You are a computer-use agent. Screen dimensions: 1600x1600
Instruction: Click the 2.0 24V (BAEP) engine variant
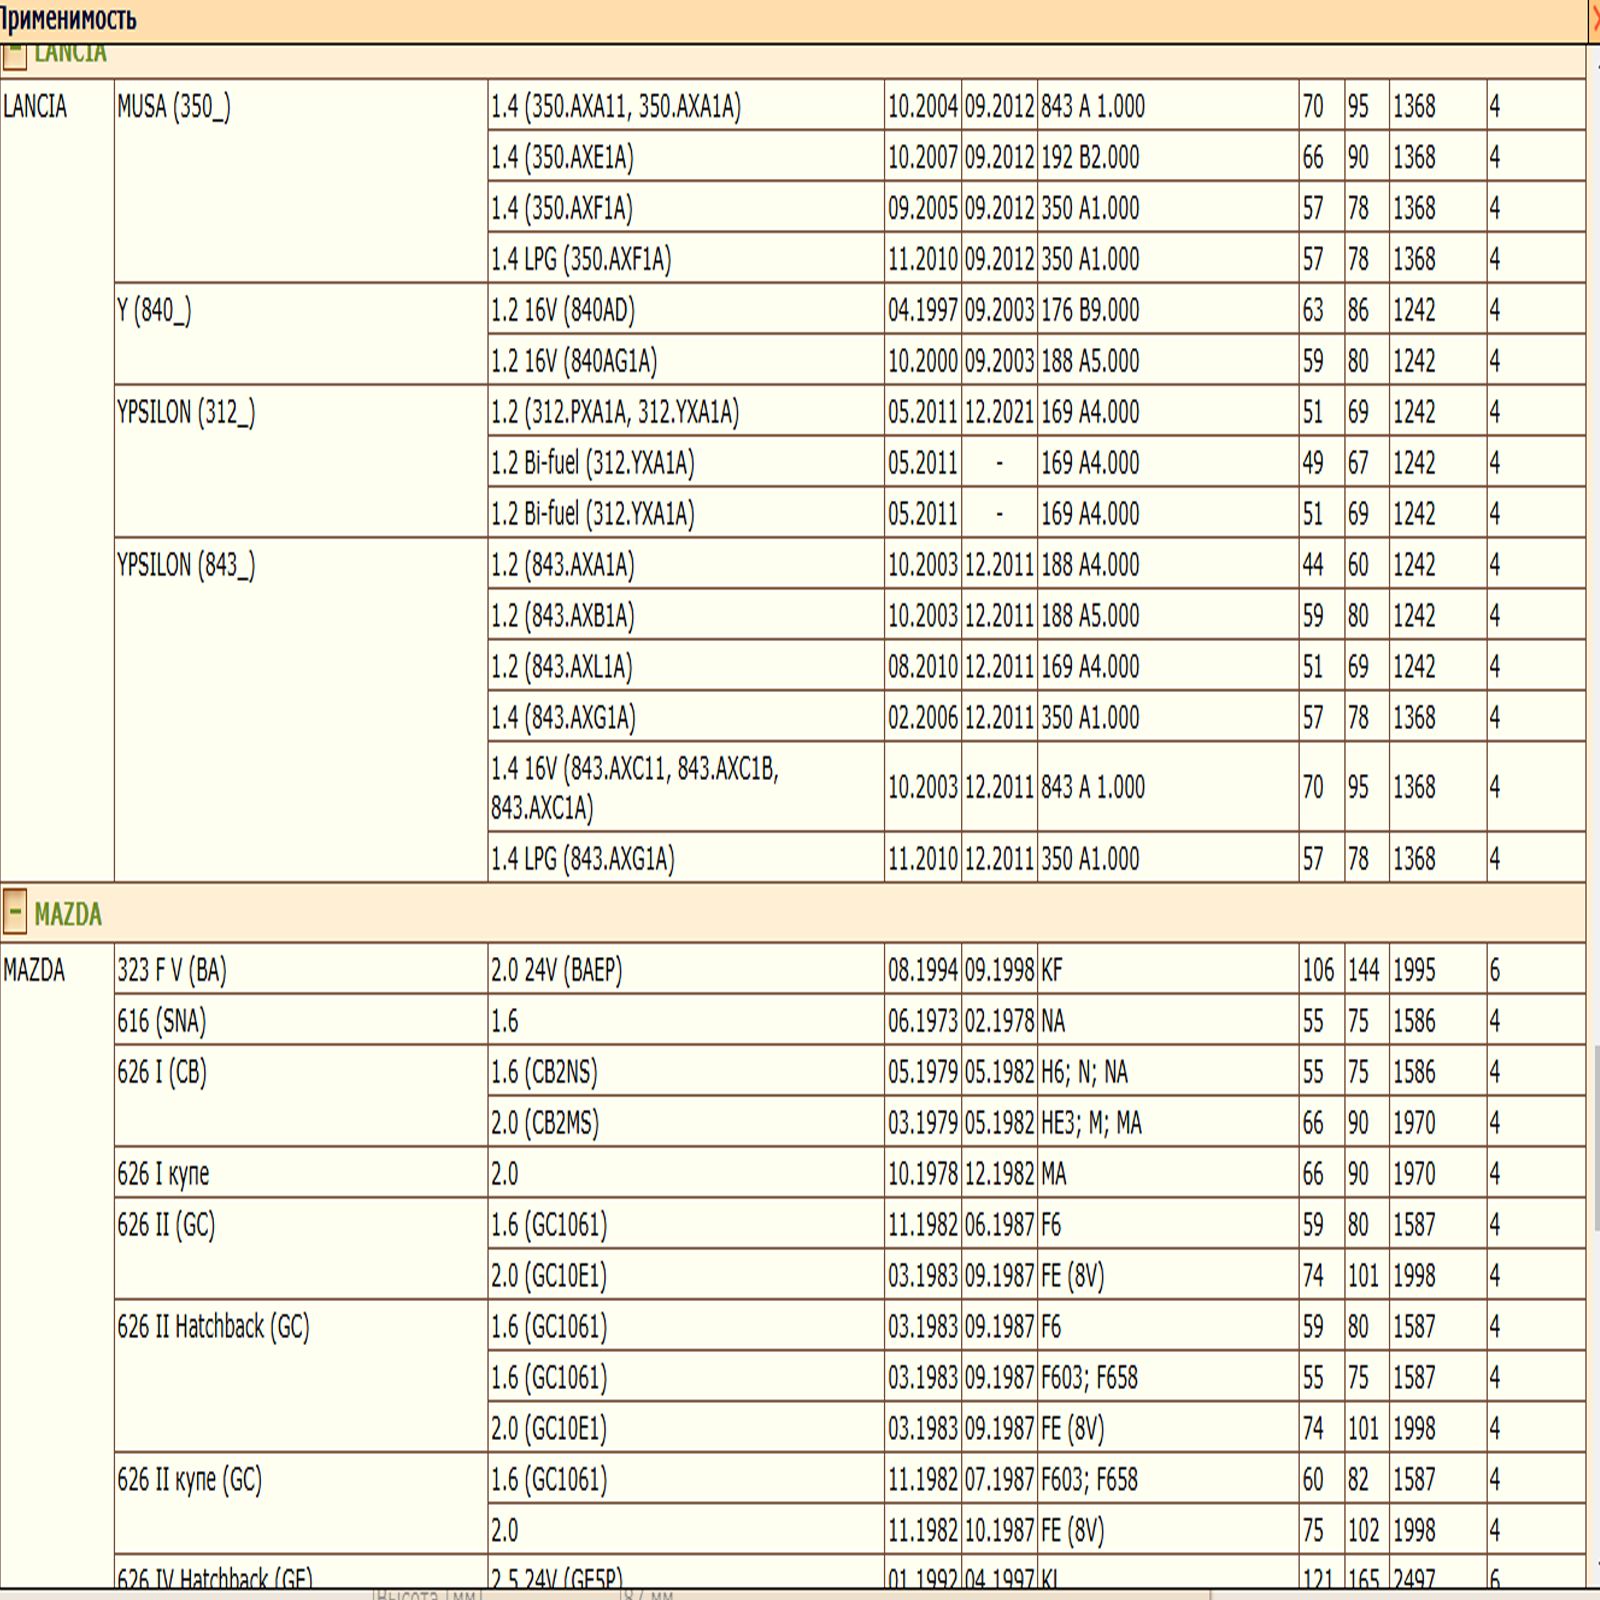click(x=556, y=970)
